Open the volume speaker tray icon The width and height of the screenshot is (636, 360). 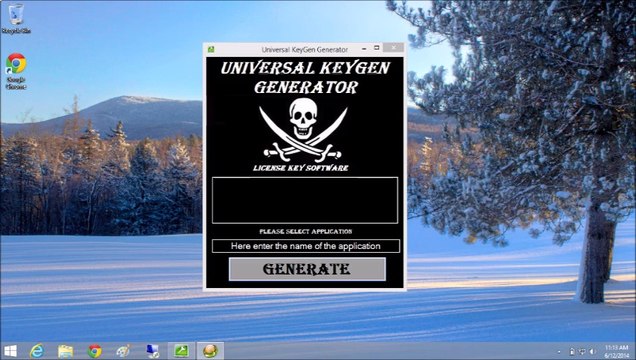pos(593,351)
